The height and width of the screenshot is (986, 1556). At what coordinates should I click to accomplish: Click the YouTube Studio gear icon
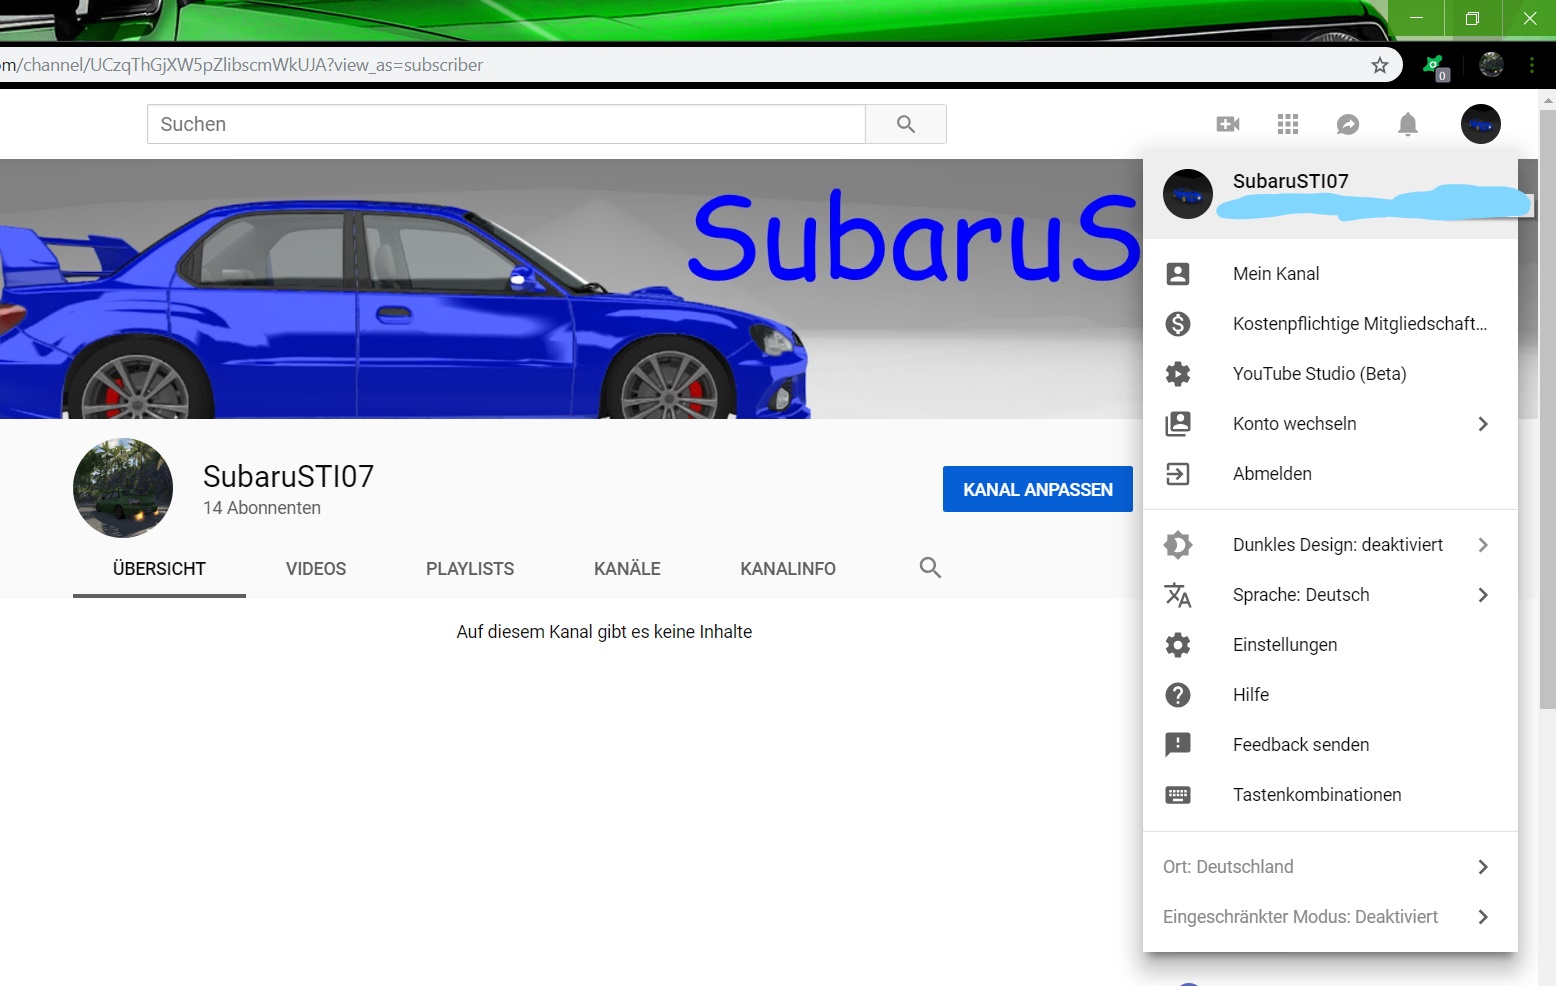tap(1178, 374)
